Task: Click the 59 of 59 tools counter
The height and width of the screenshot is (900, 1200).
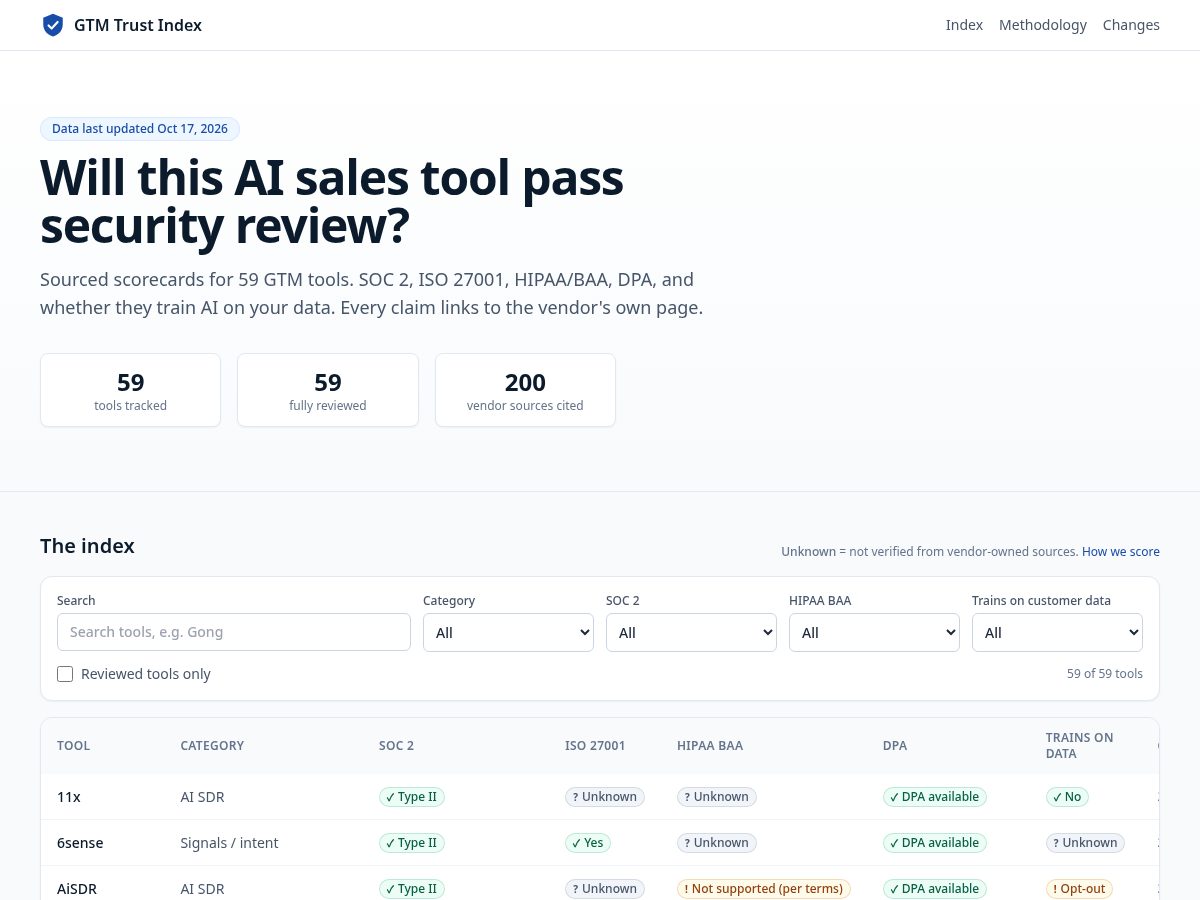Action: point(1105,674)
